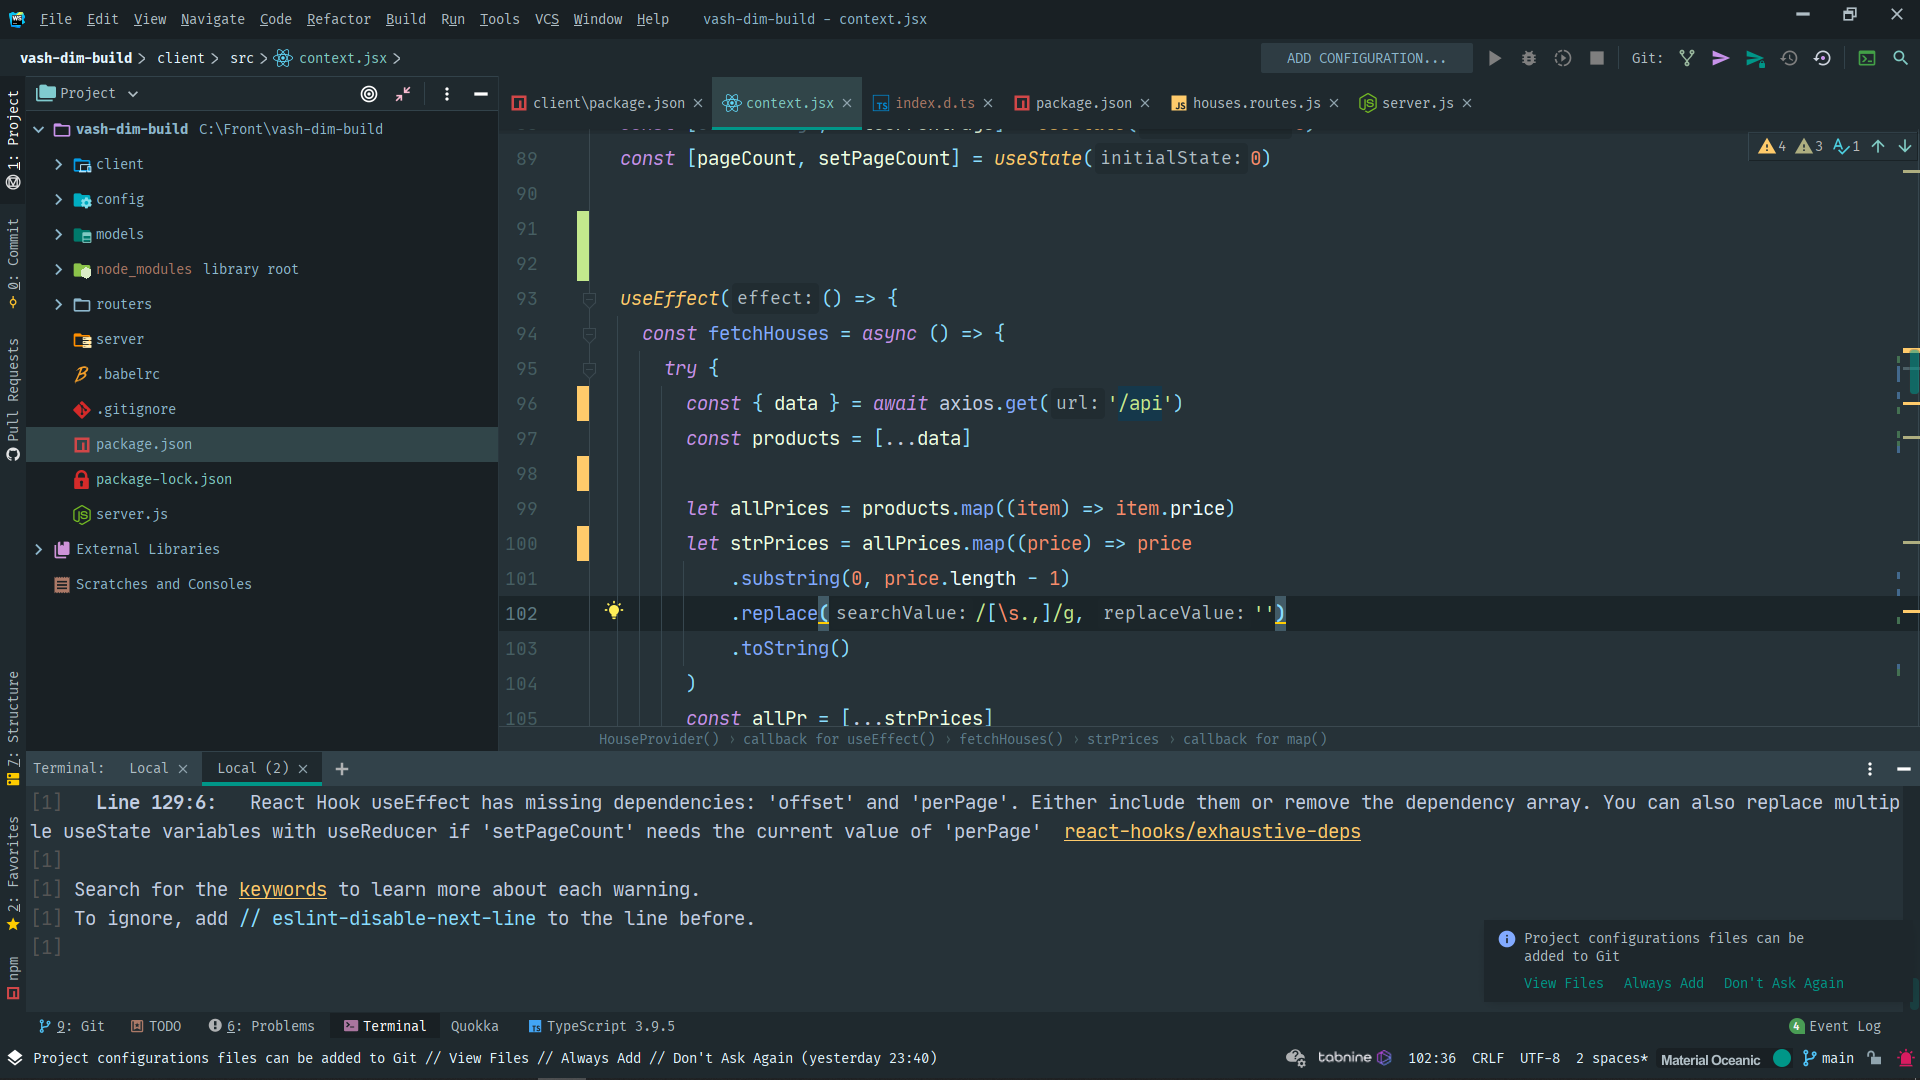Click the Git rollback icon in the toolbar
The image size is (1920, 1080).
point(1823,58)
